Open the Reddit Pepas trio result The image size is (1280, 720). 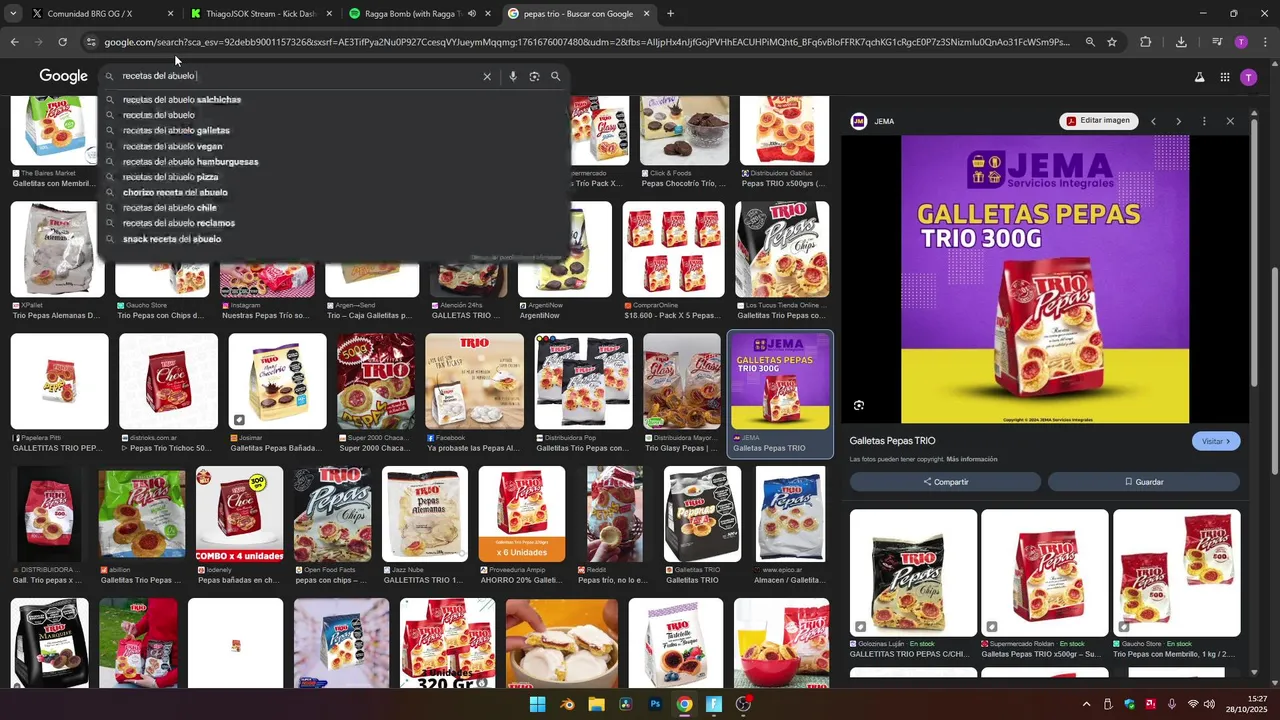tap(615, 514)
